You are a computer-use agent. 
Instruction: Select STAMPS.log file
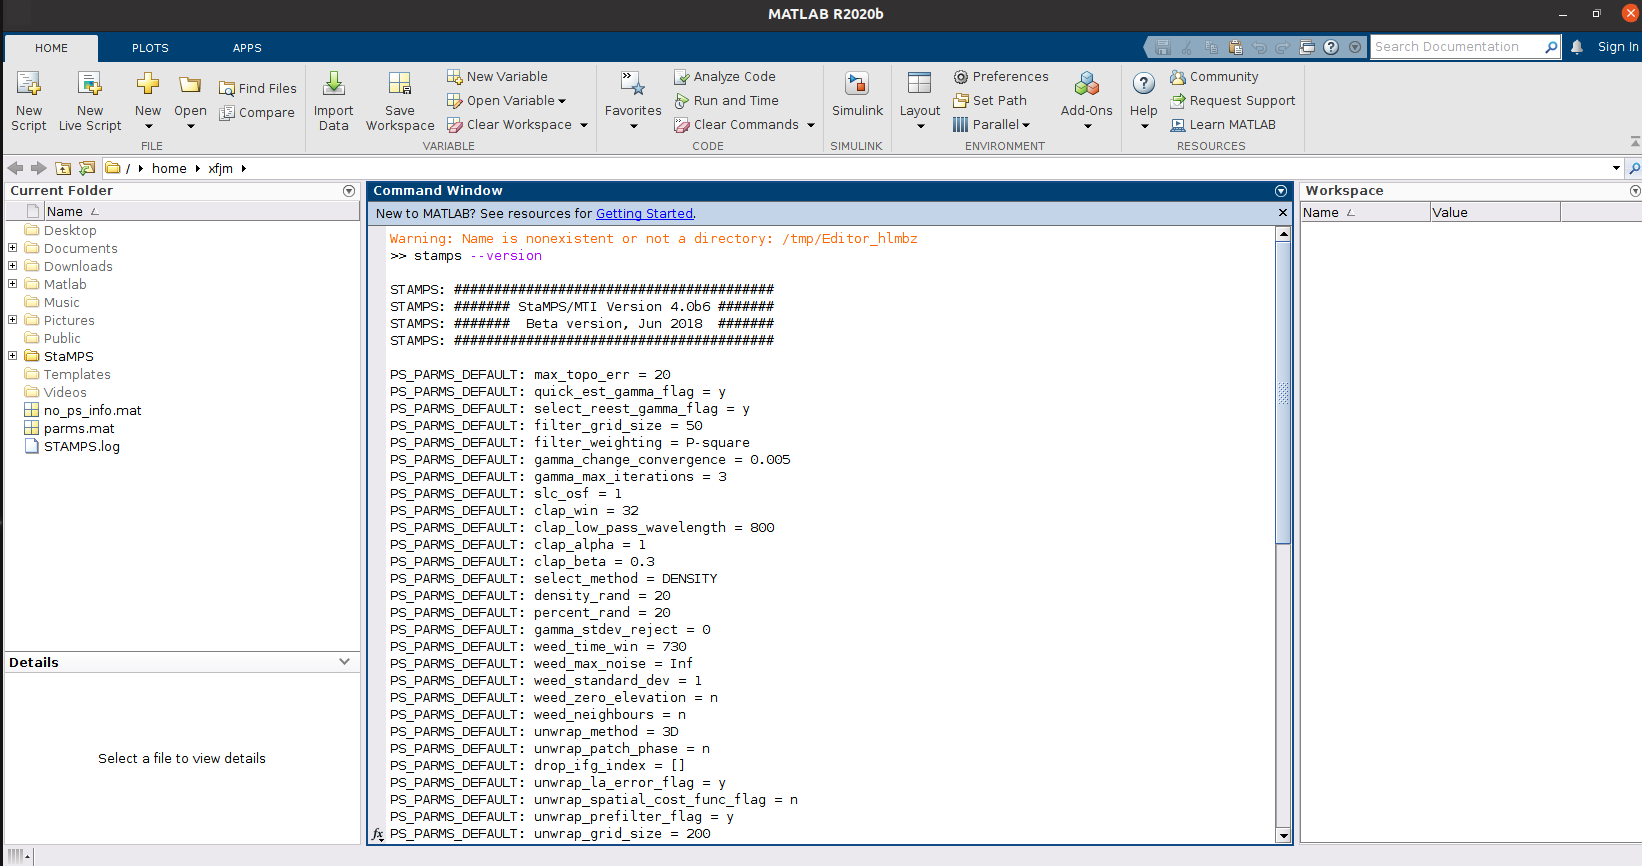(x=82, y=446)
